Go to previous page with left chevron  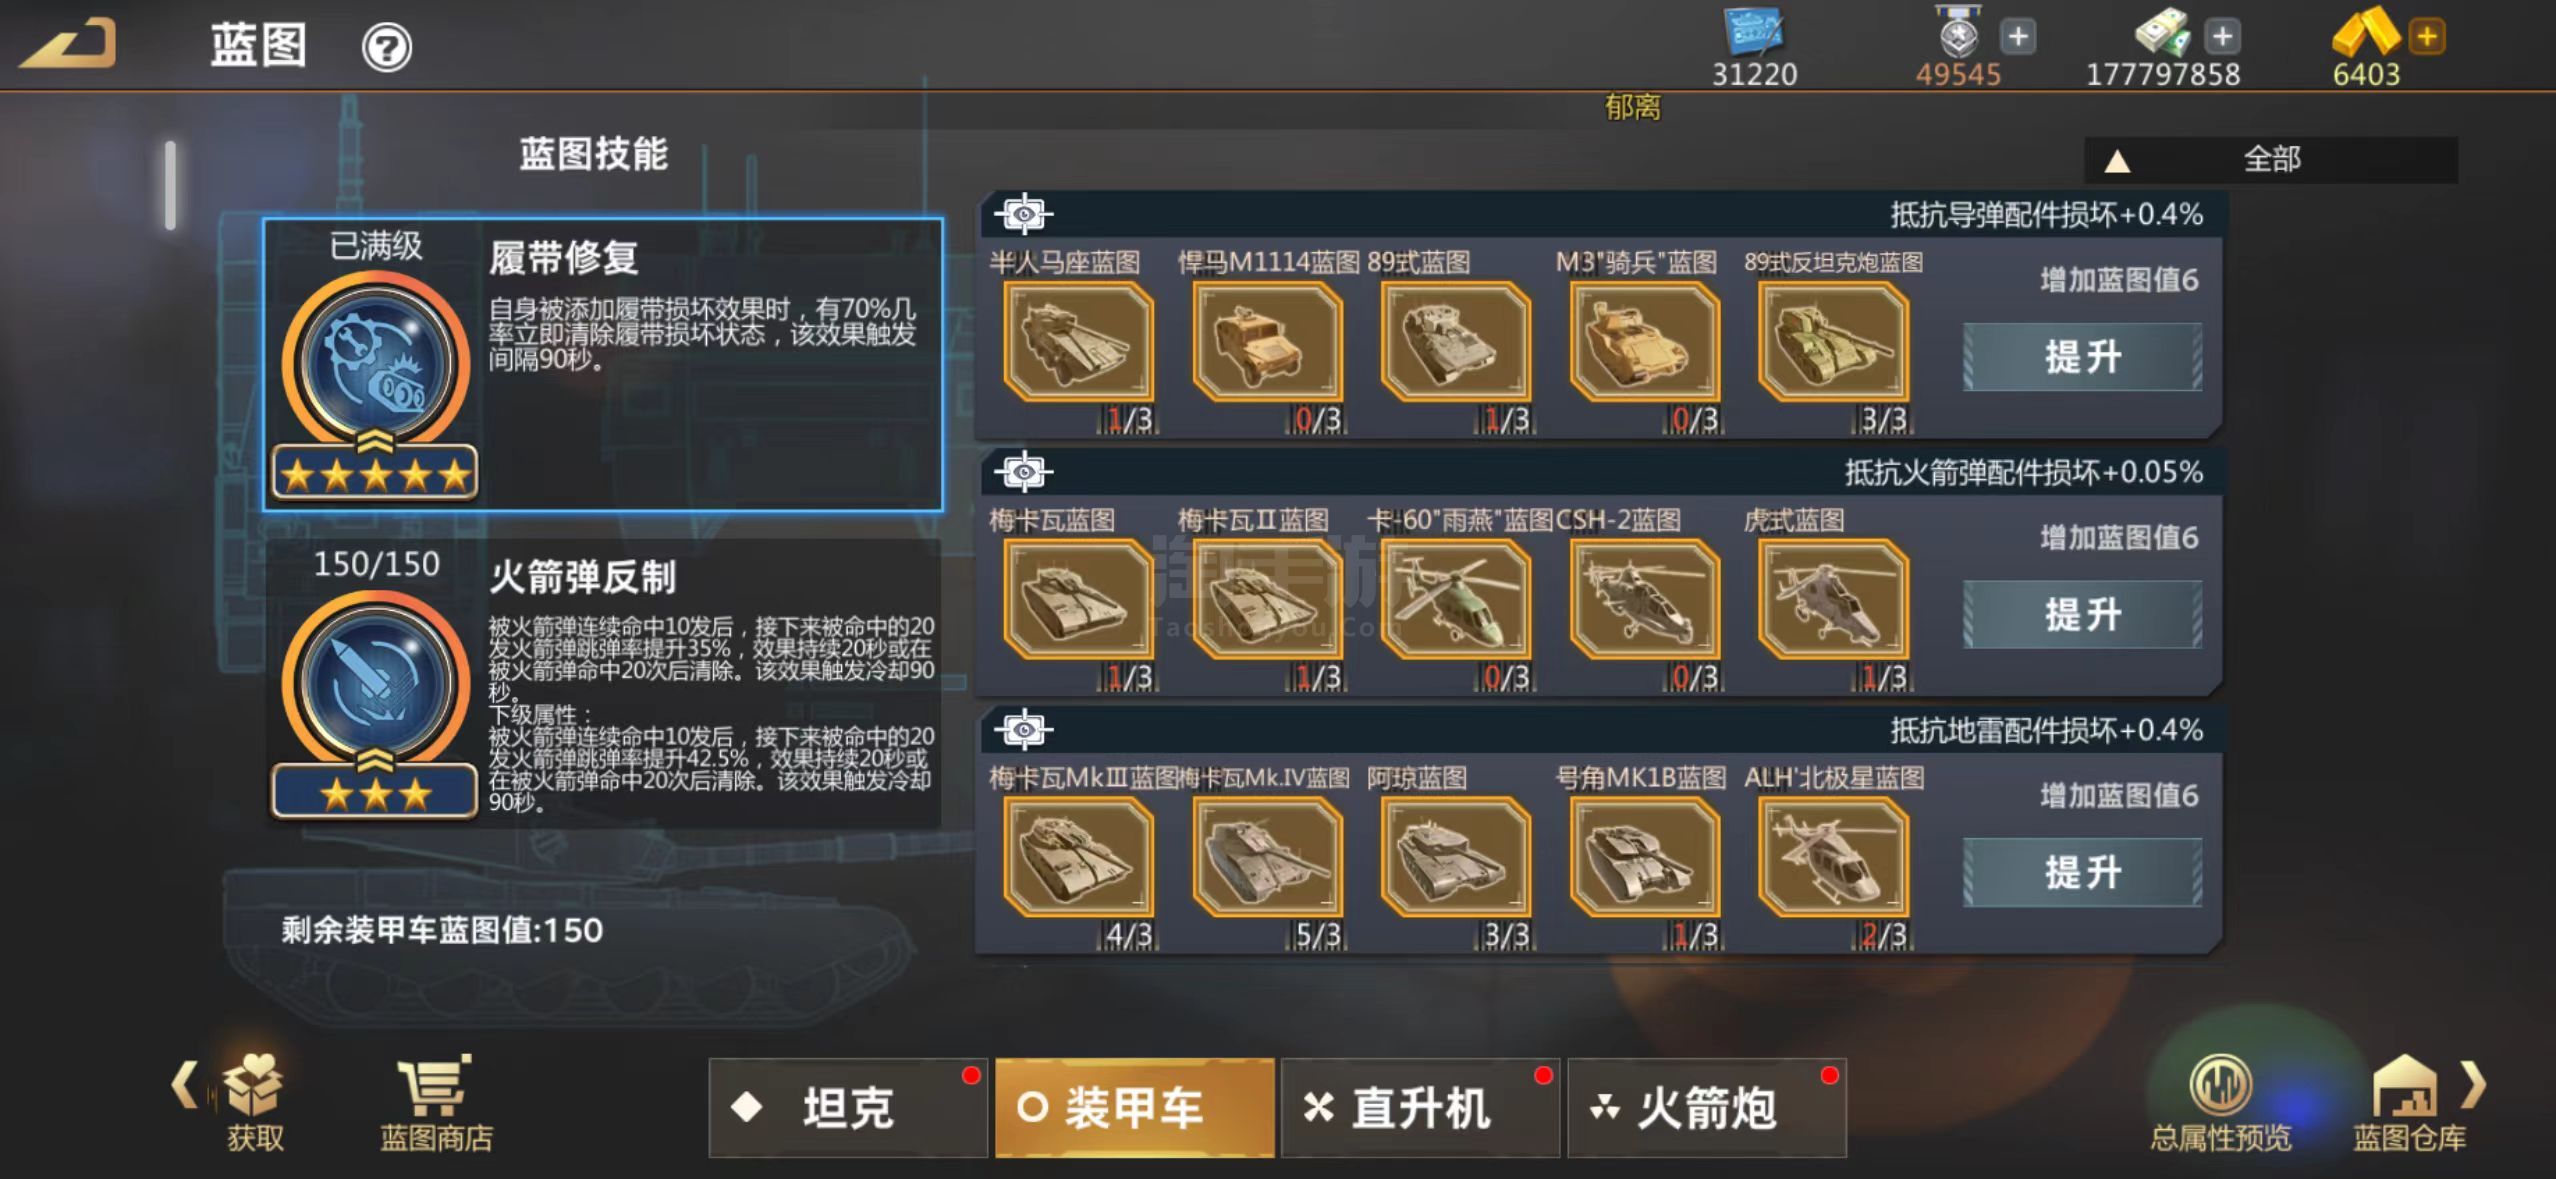click(184, 1085)
